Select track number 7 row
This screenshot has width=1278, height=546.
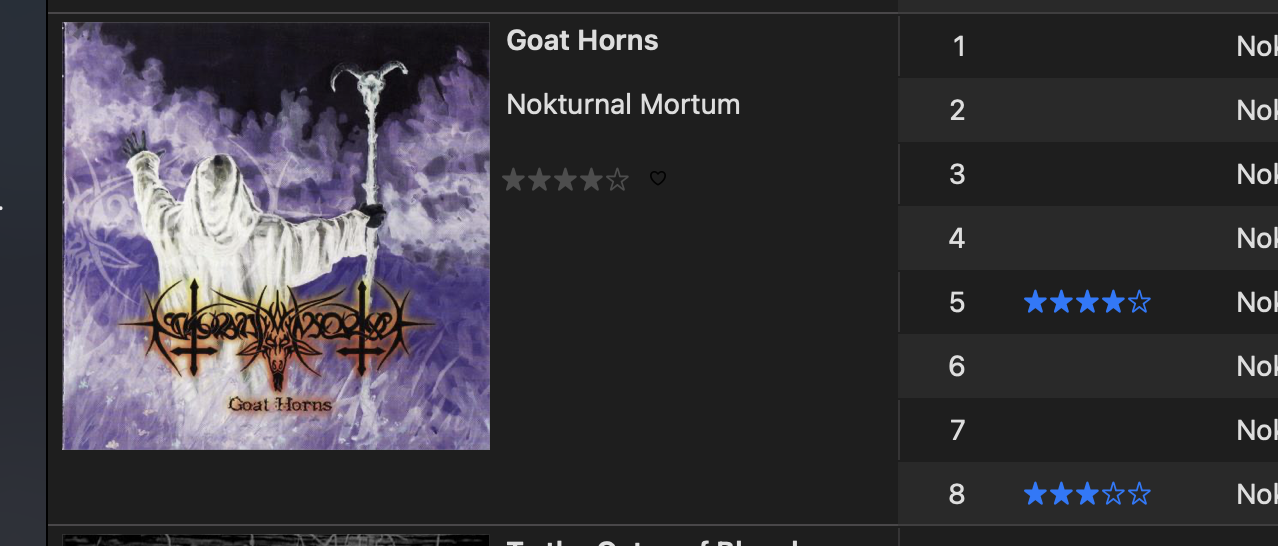click(1088, 430)
